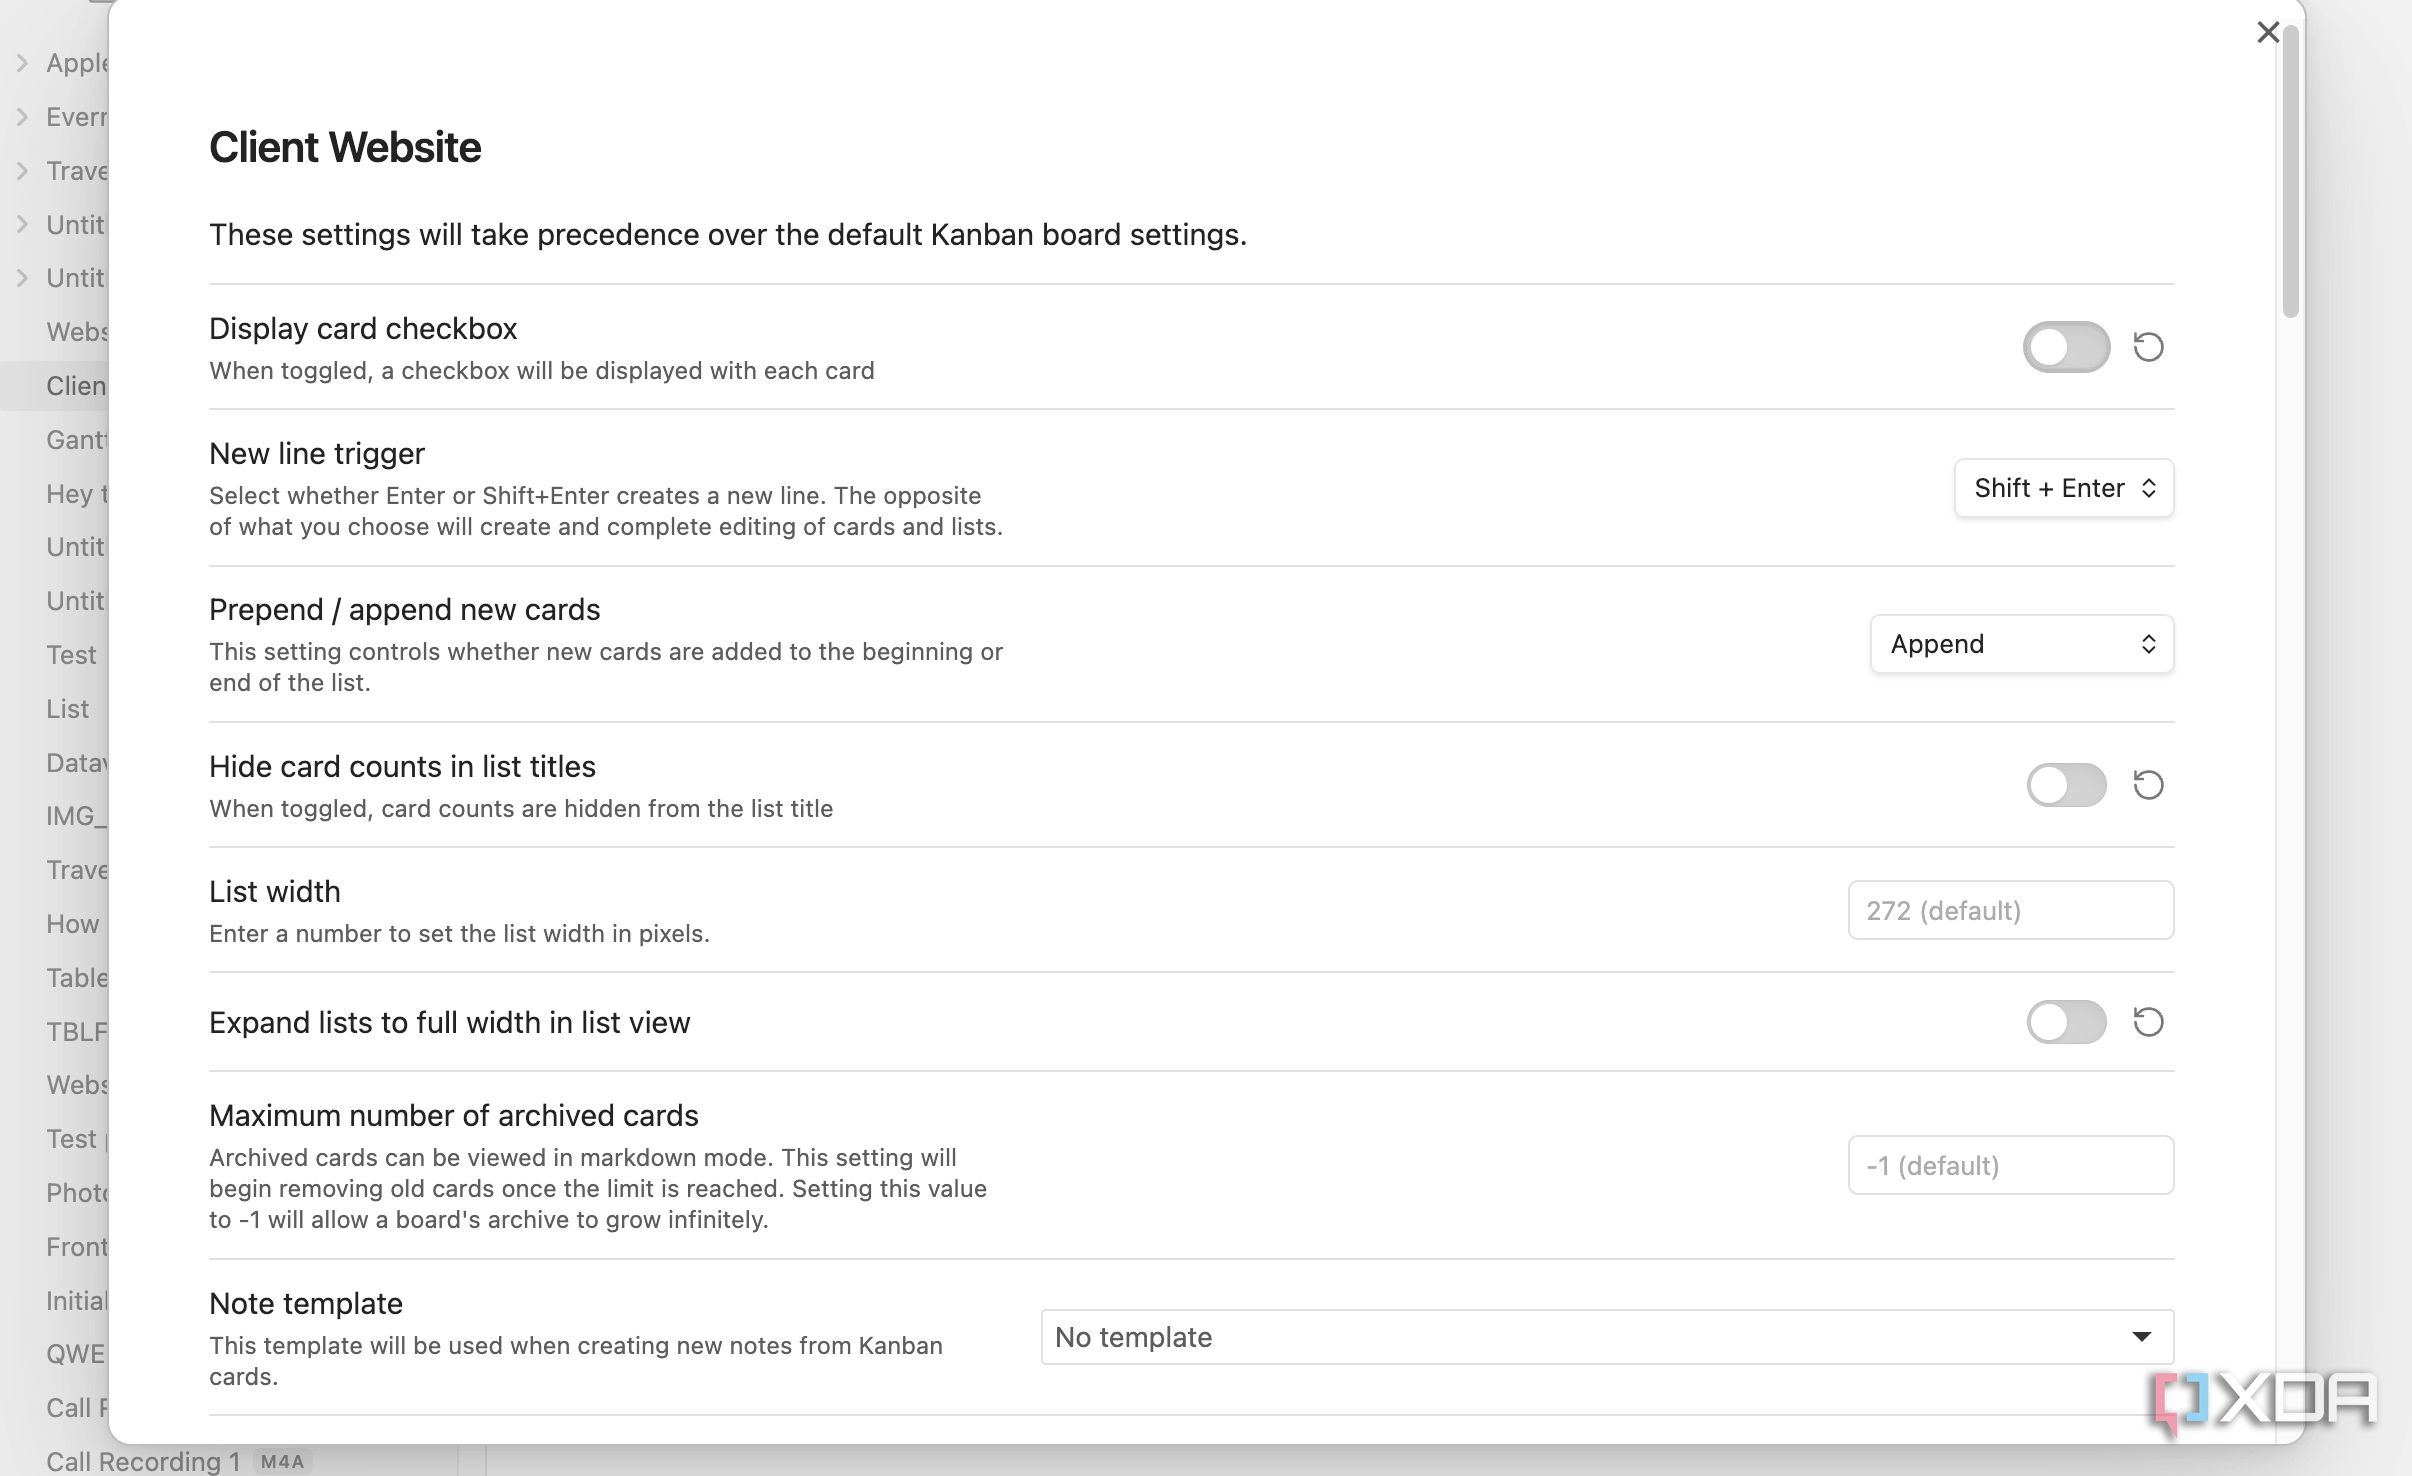Reset the Display card checkbox setting
The height and width of the screenshot is (1476, 2412).
coord(2148,347)
